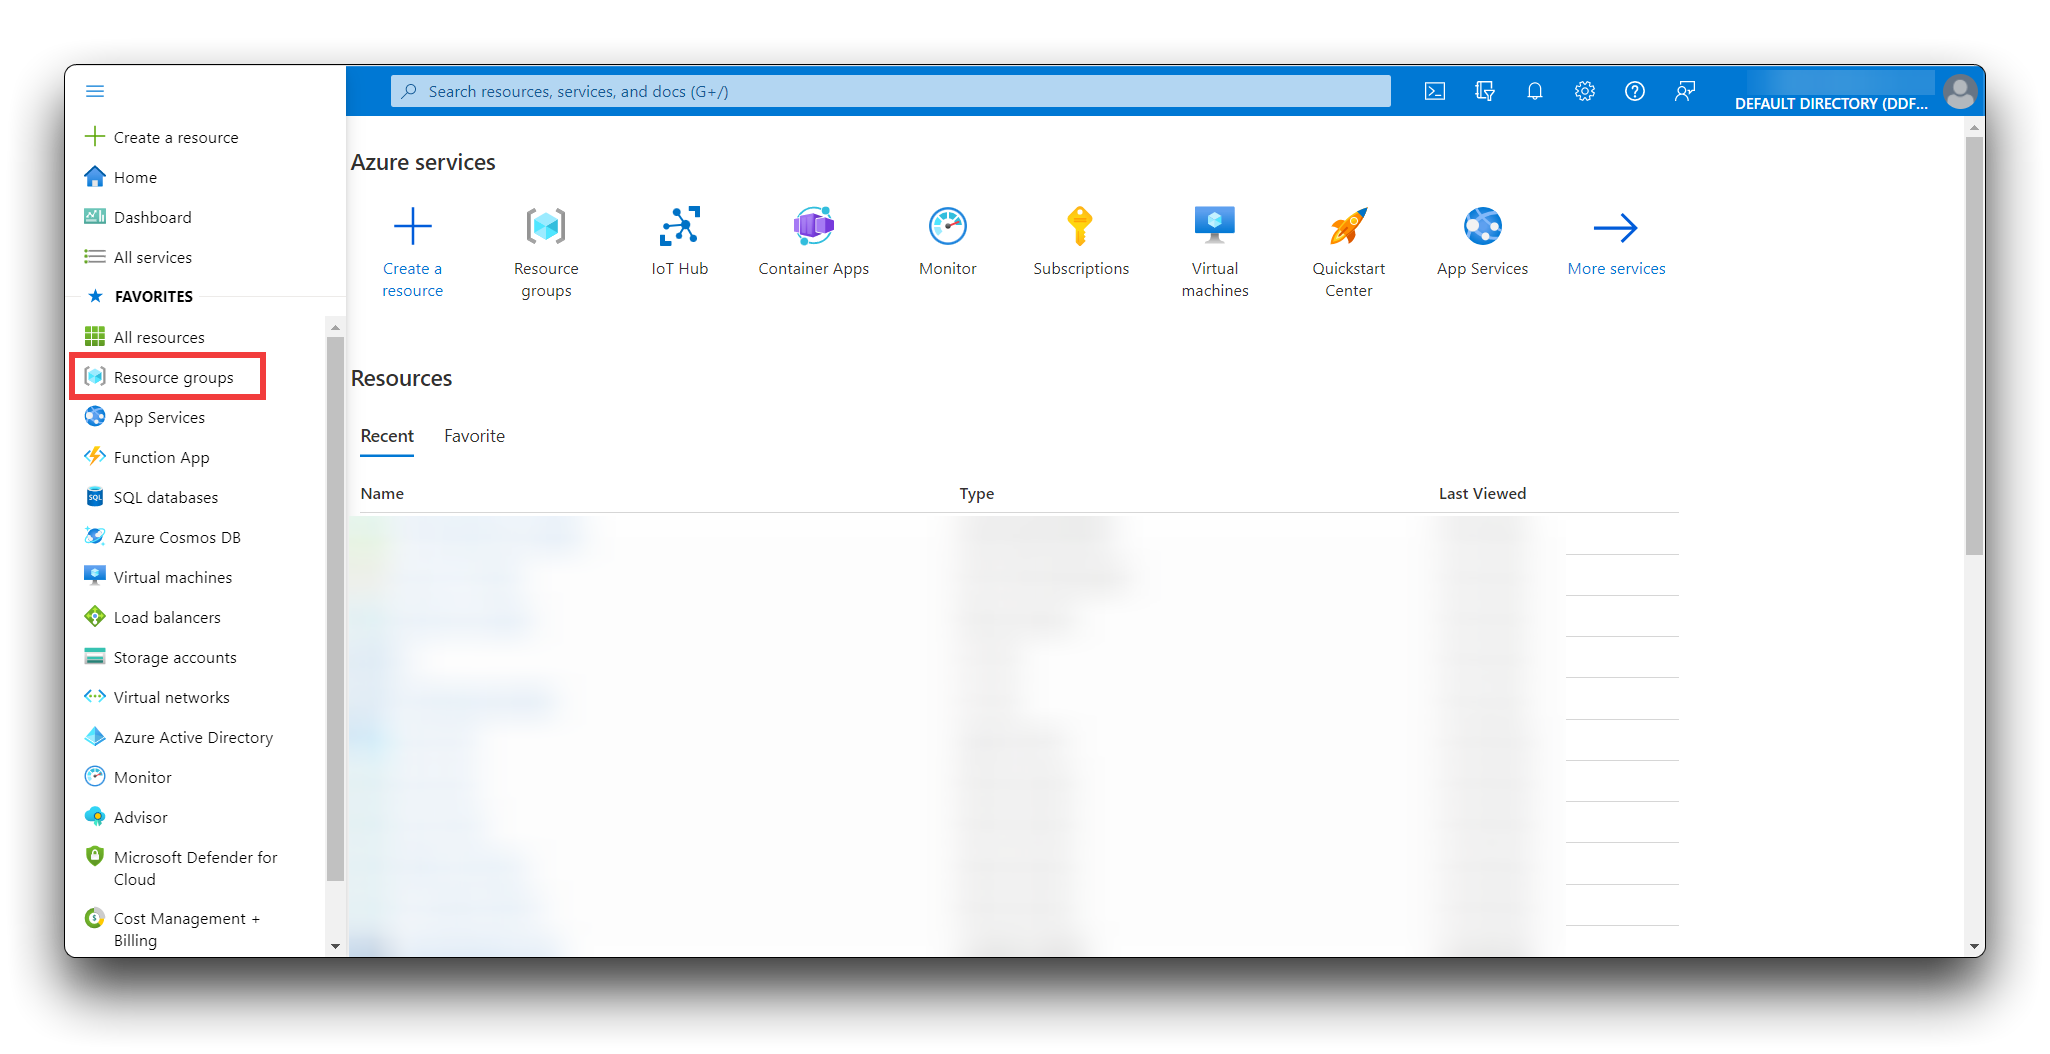Go to Home in the sidebar
The height and width of the screenshot is (1054, 2050).
tap(121, 177)
